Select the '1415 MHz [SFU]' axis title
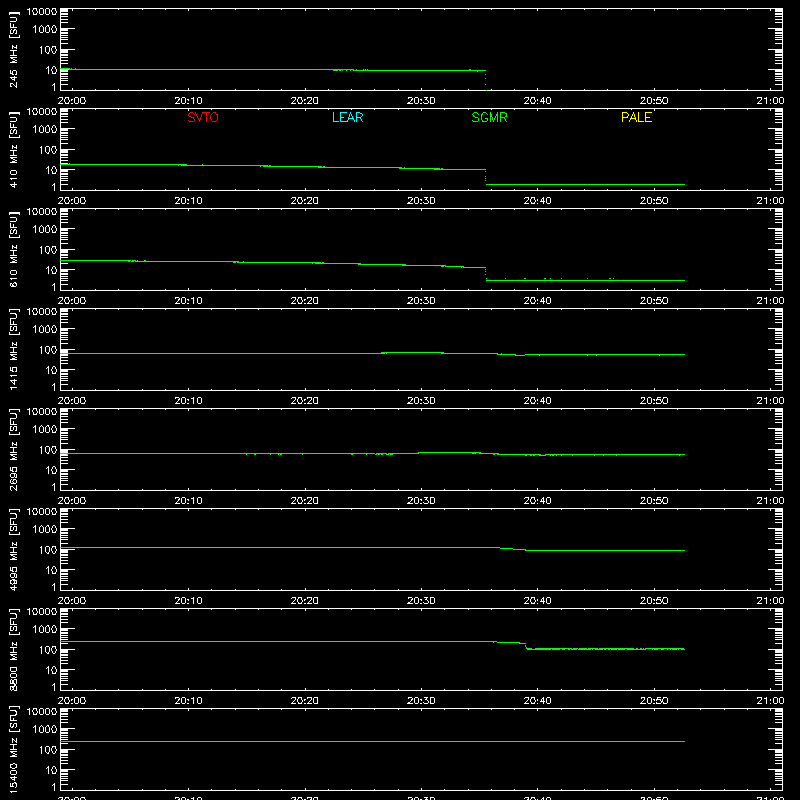Image resolution: width=800 pixels, height=800 pixels. pyautogui.click(x=13, y=349)
